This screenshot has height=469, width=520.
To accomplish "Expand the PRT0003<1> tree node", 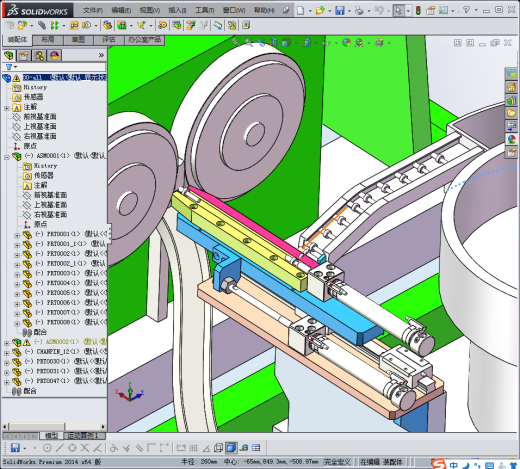I will click(x=17, y=275).
